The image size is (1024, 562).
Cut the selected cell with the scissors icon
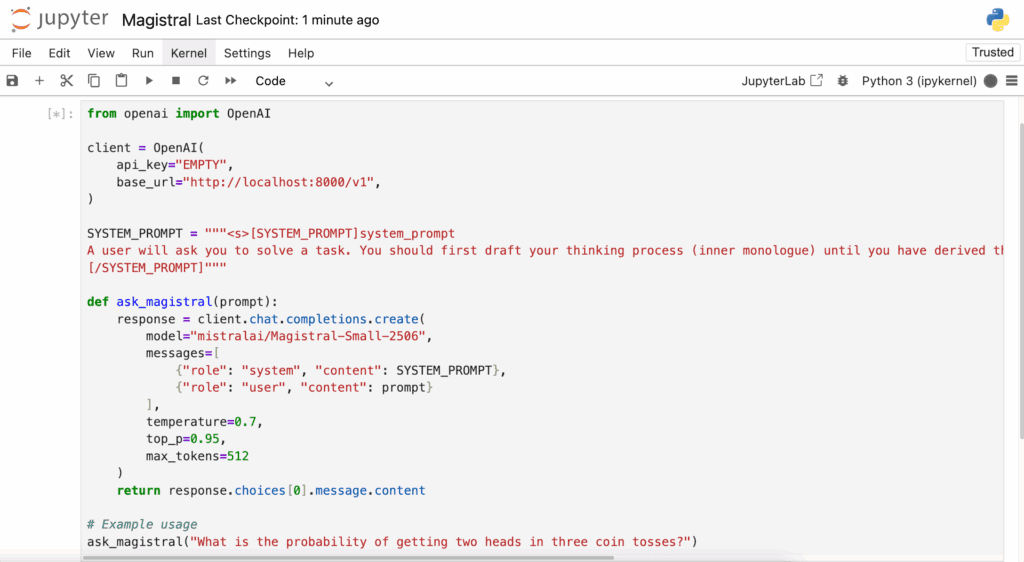click(x=67, y=81)
